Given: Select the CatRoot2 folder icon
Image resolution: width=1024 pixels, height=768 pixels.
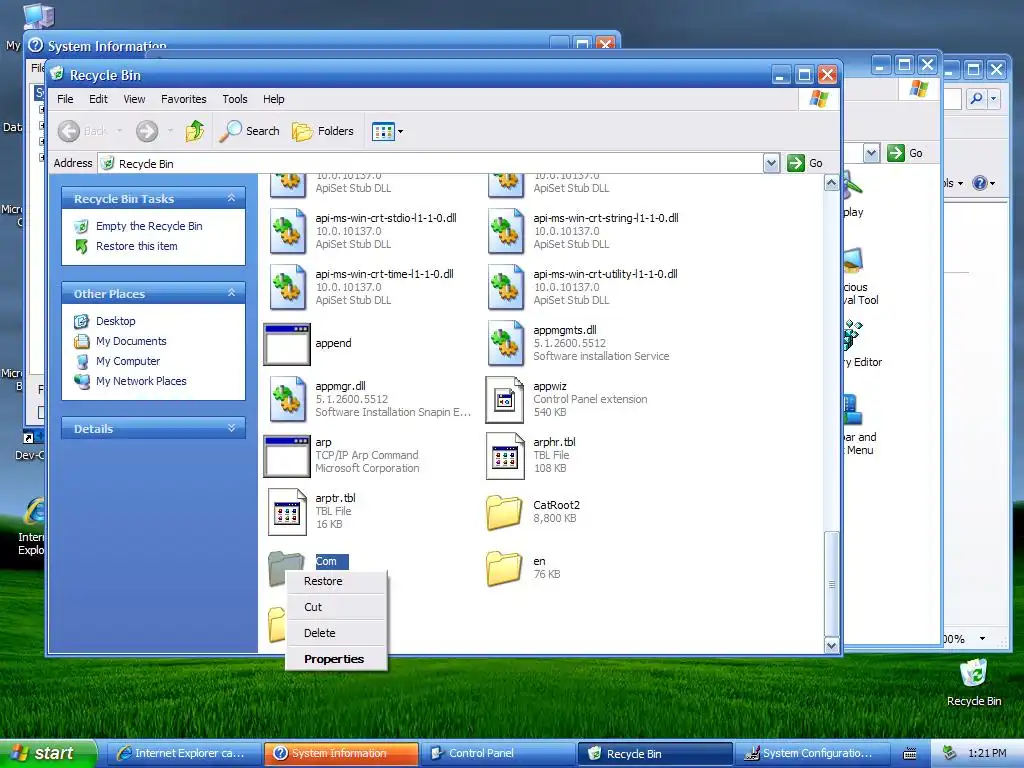Looking at the screenshot, I should 504,513.
